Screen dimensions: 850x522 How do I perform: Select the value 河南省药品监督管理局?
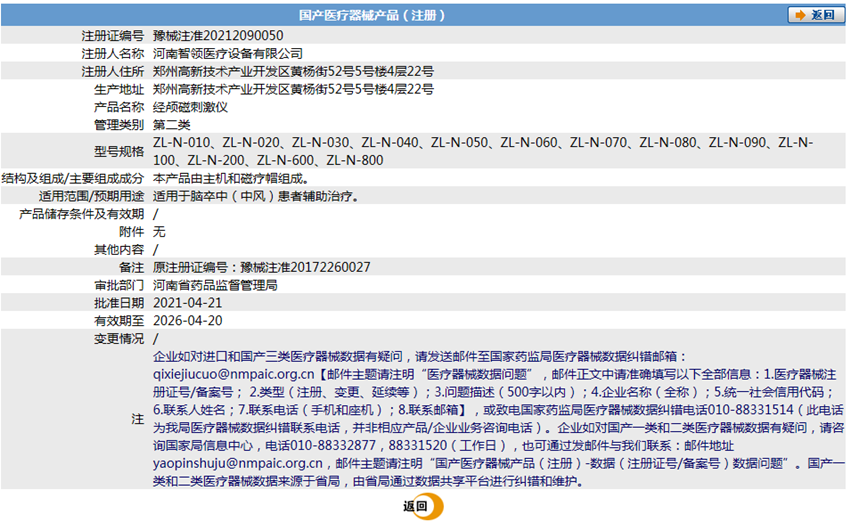point(215,285)
